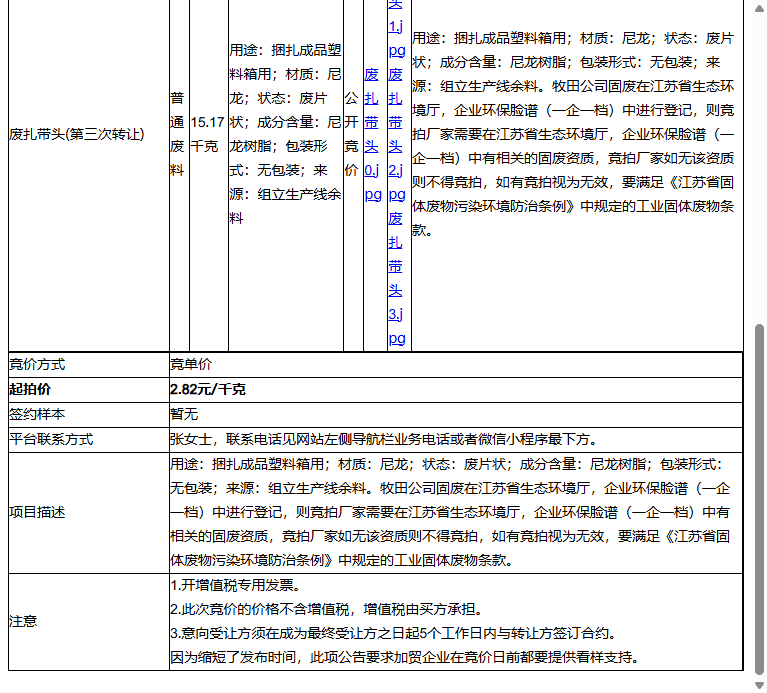Select the 张女士 contact information text
767x693 pixels.
384,439
